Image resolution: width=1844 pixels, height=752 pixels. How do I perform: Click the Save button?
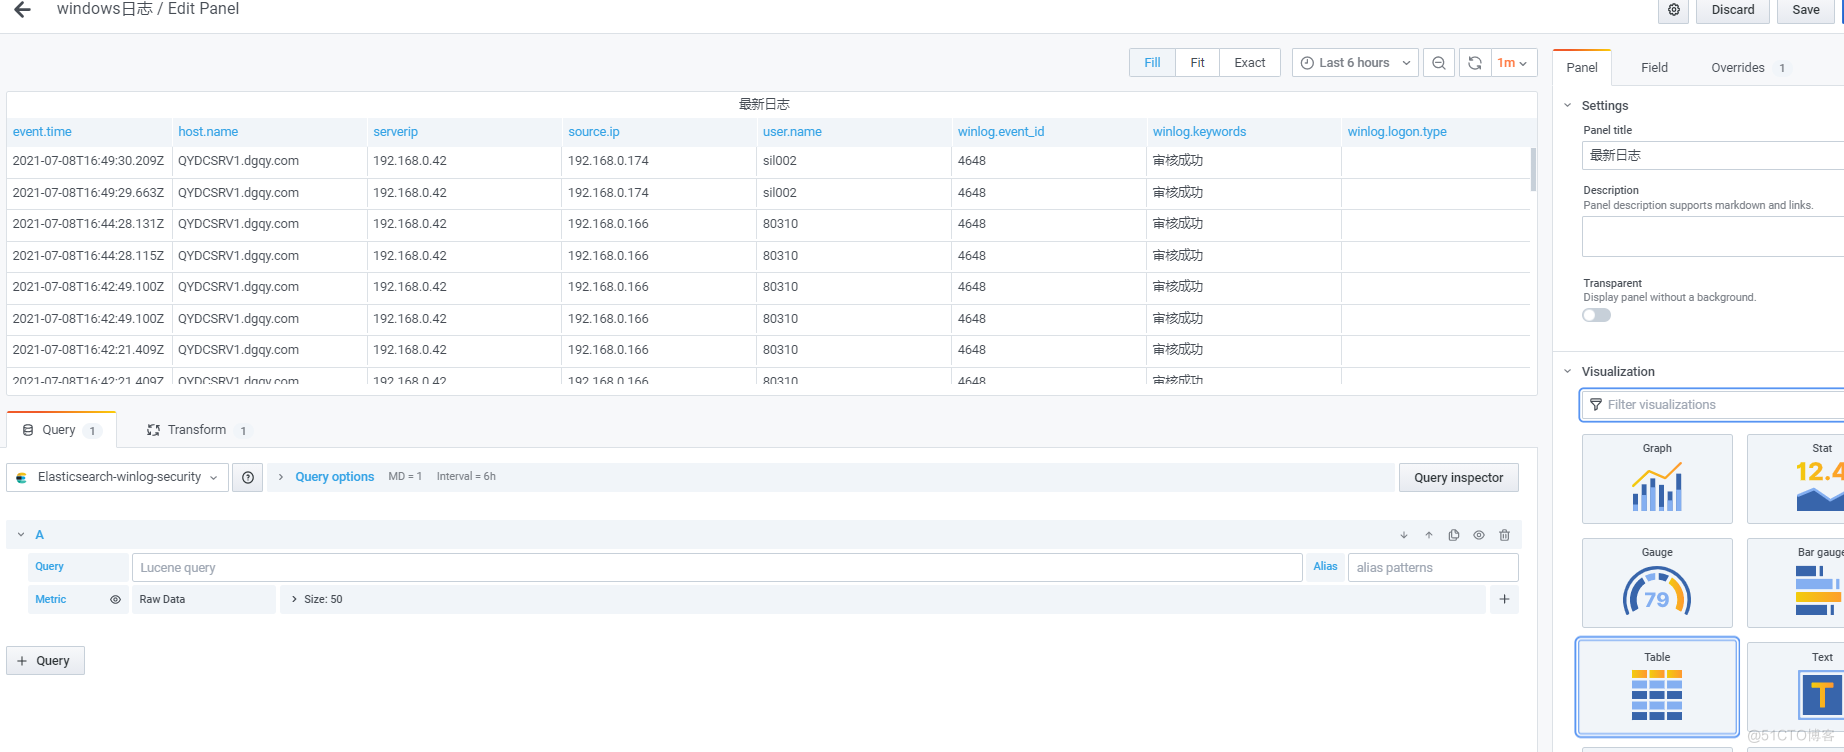[1806, 10]
